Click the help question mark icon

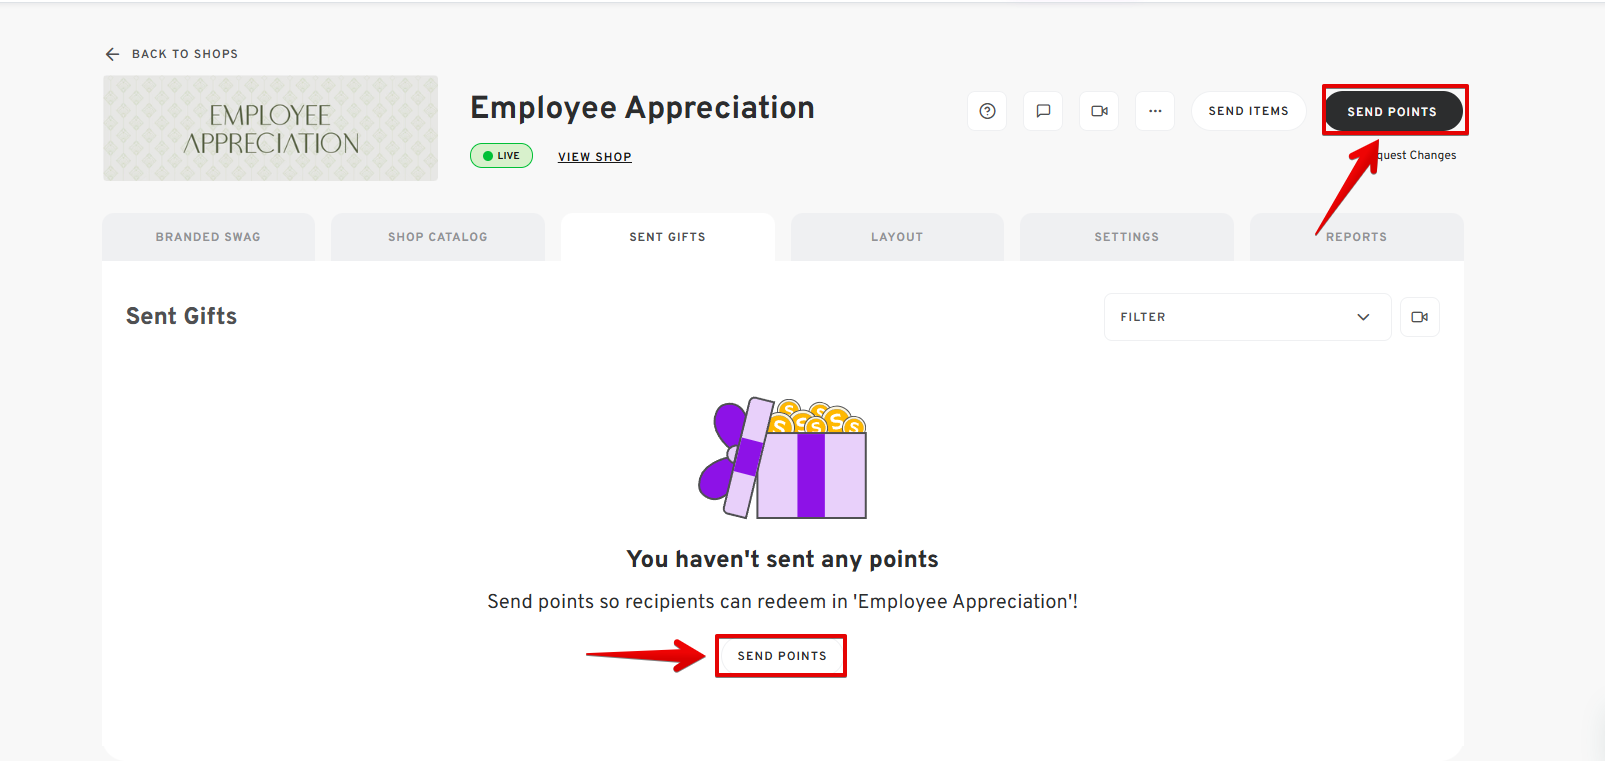pos(987,111)
